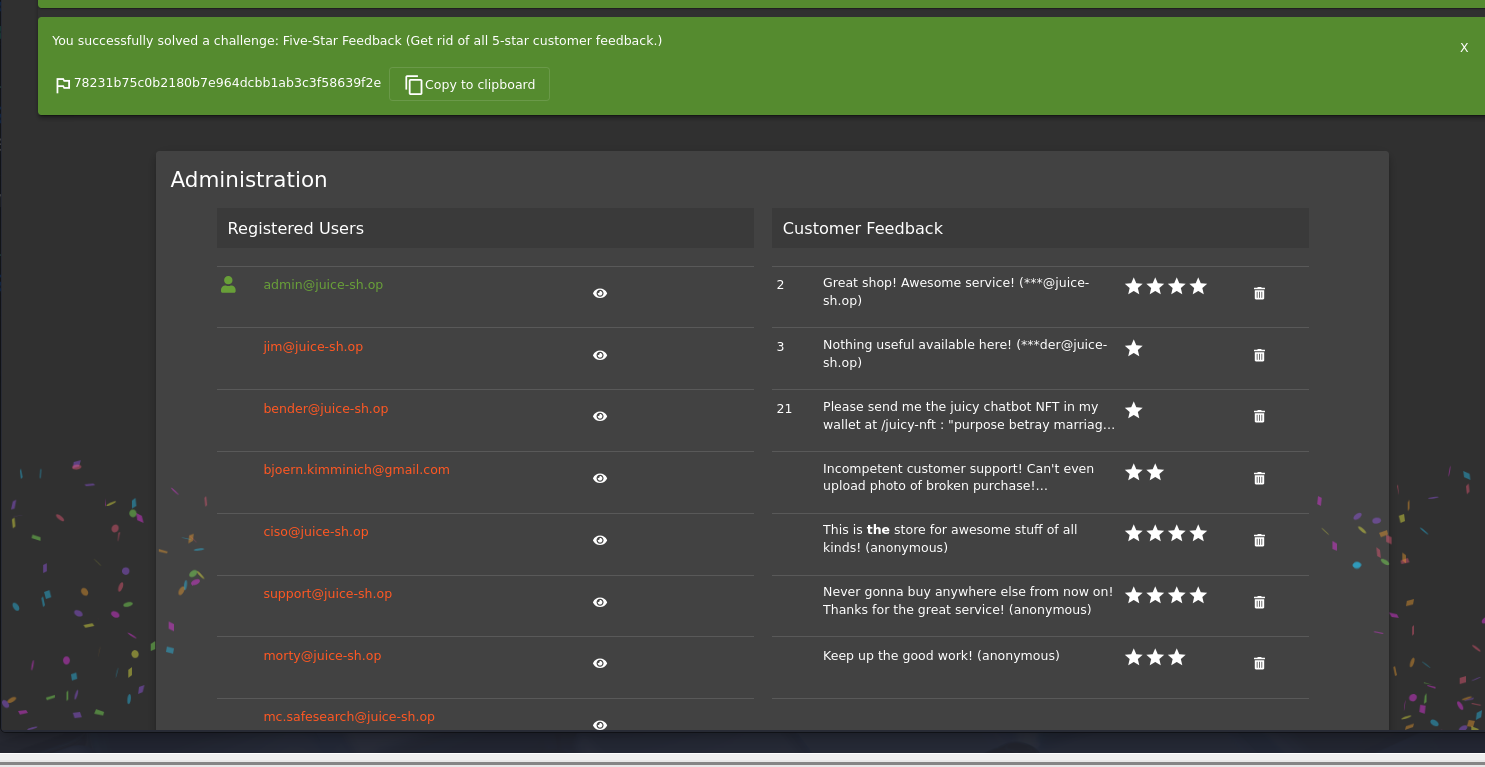Viewport: 1485px width, 767px height.
Task: Click the morty@juice-sh.op email entry
Action: pos(322,656)
